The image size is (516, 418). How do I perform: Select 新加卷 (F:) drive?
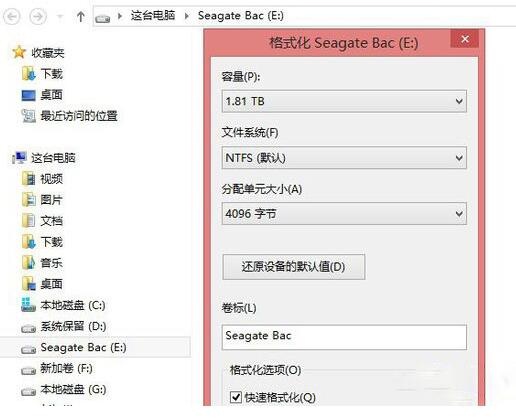[66, 368]
